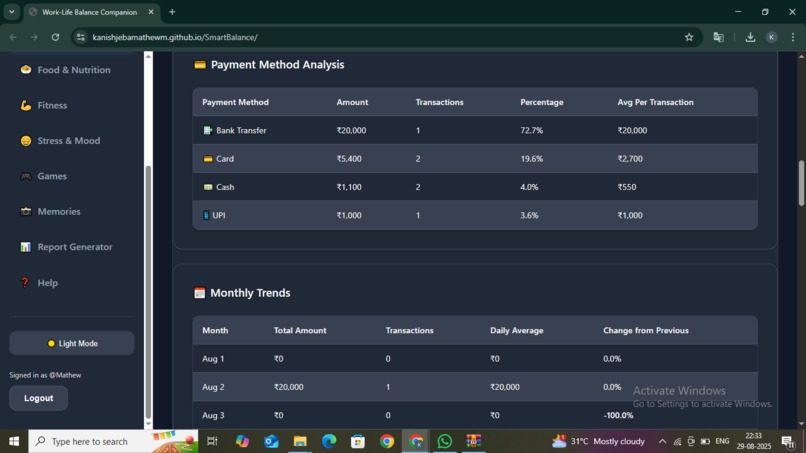Click the taskbar search box

(x=113, y=441)
